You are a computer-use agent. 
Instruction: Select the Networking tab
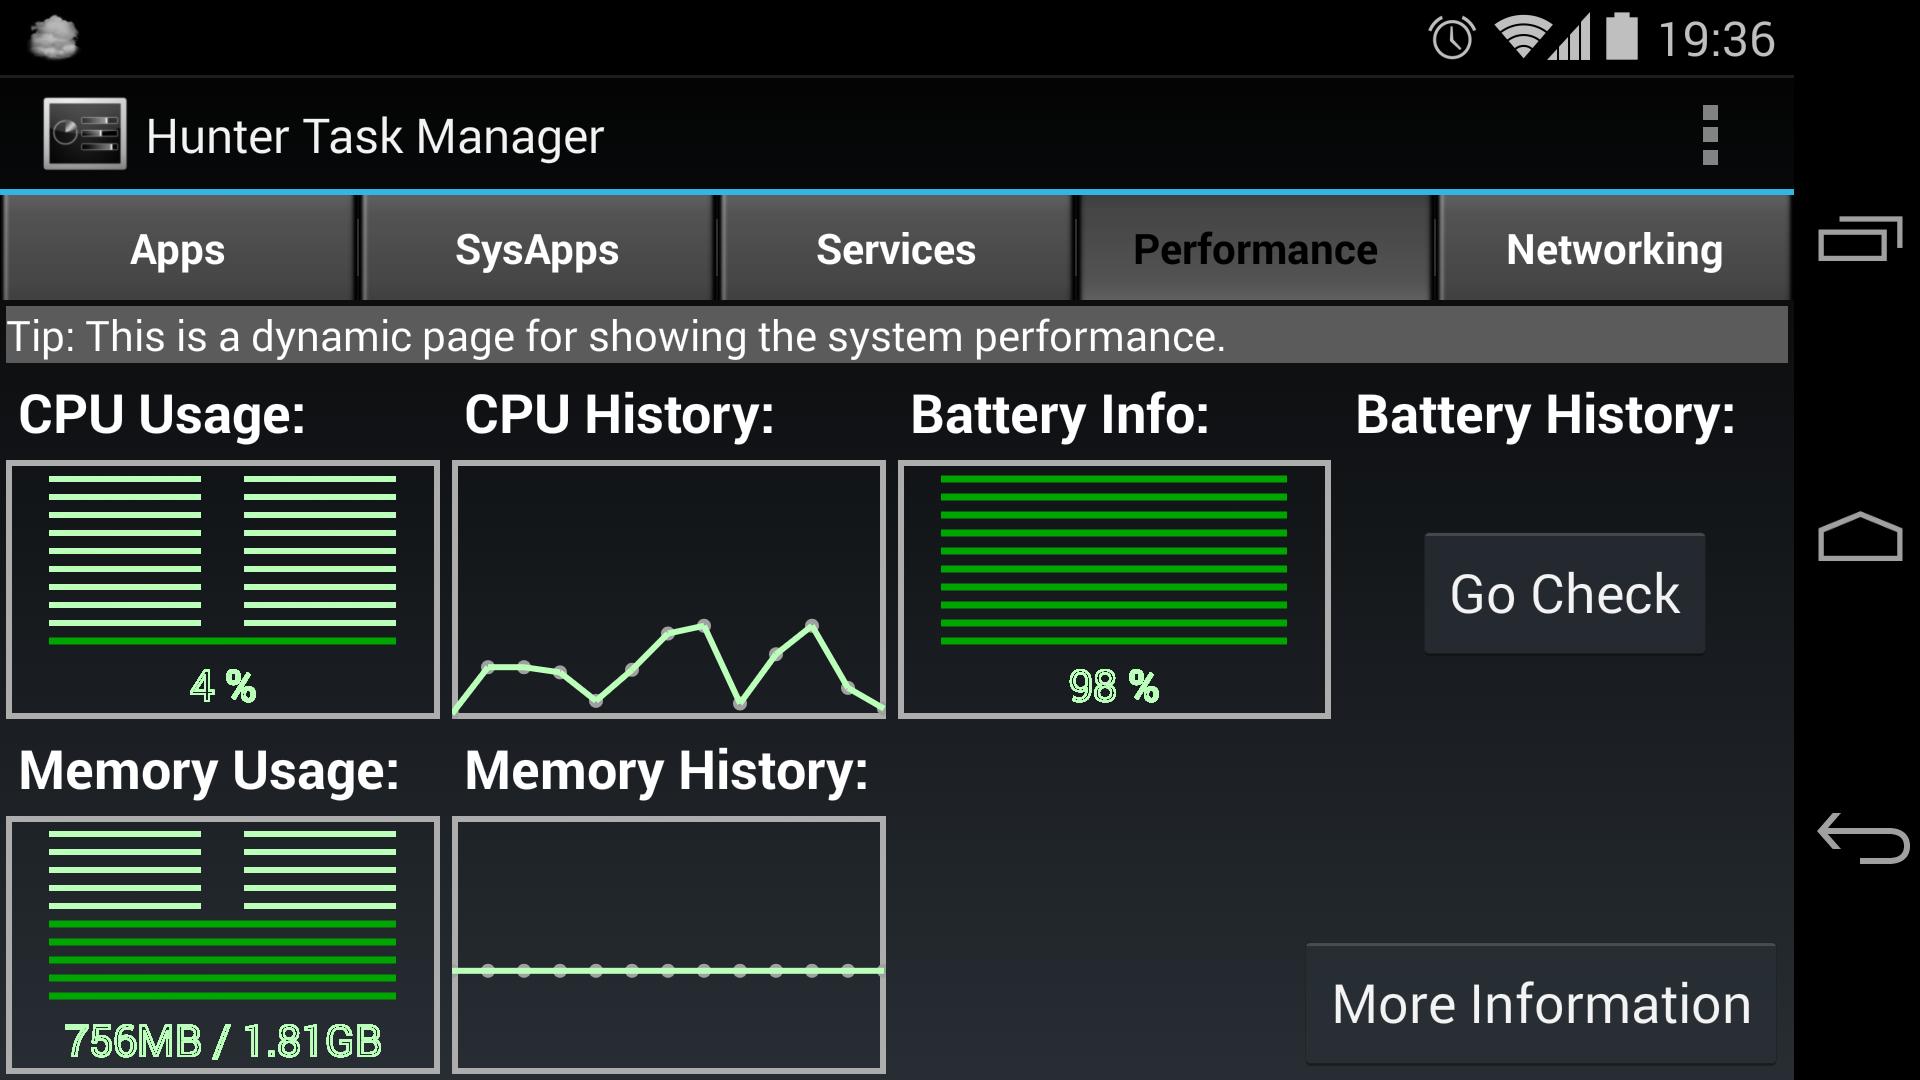pos(1615,249)
